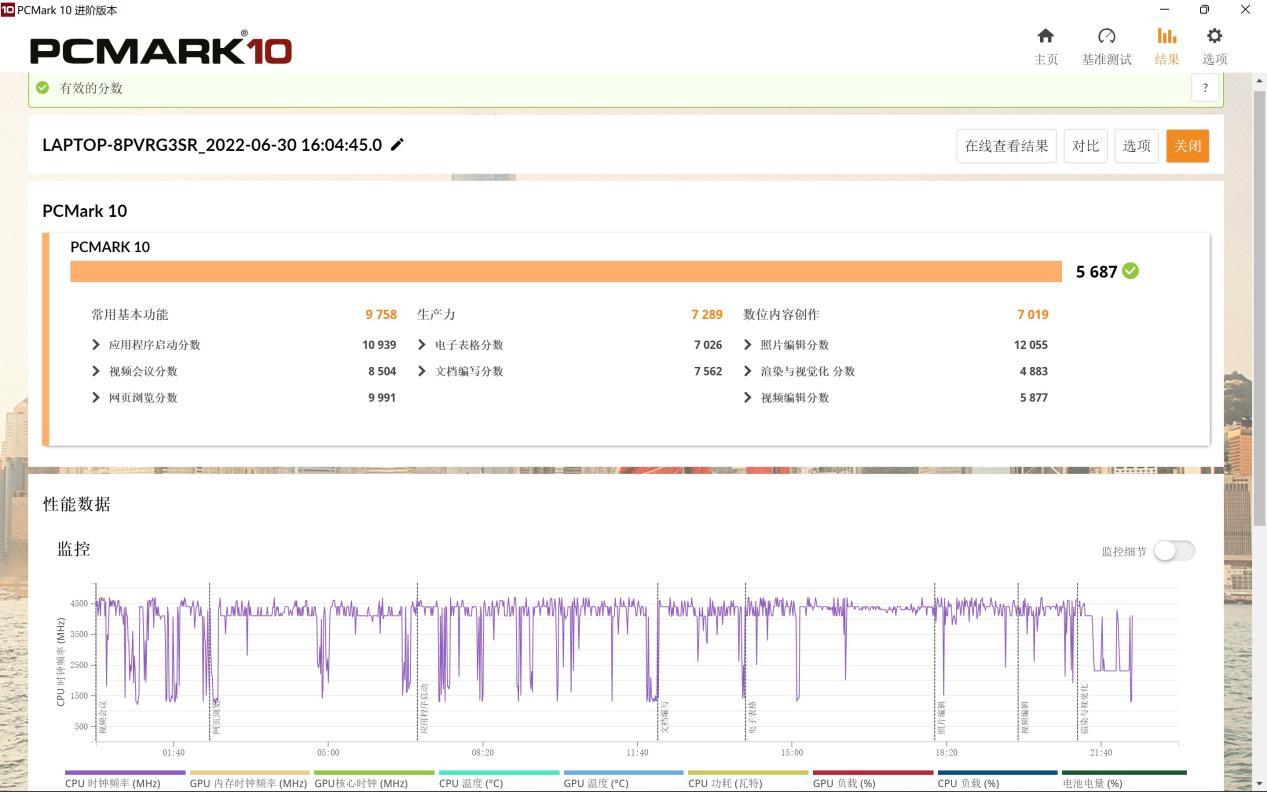Open the benchmark tests (基准测试) gauge icon

coord(1106,36)
